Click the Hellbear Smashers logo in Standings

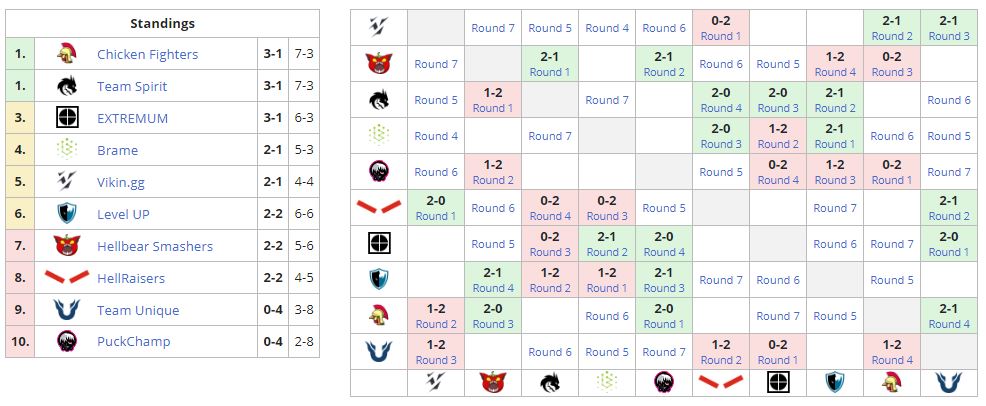coord(67,246)
